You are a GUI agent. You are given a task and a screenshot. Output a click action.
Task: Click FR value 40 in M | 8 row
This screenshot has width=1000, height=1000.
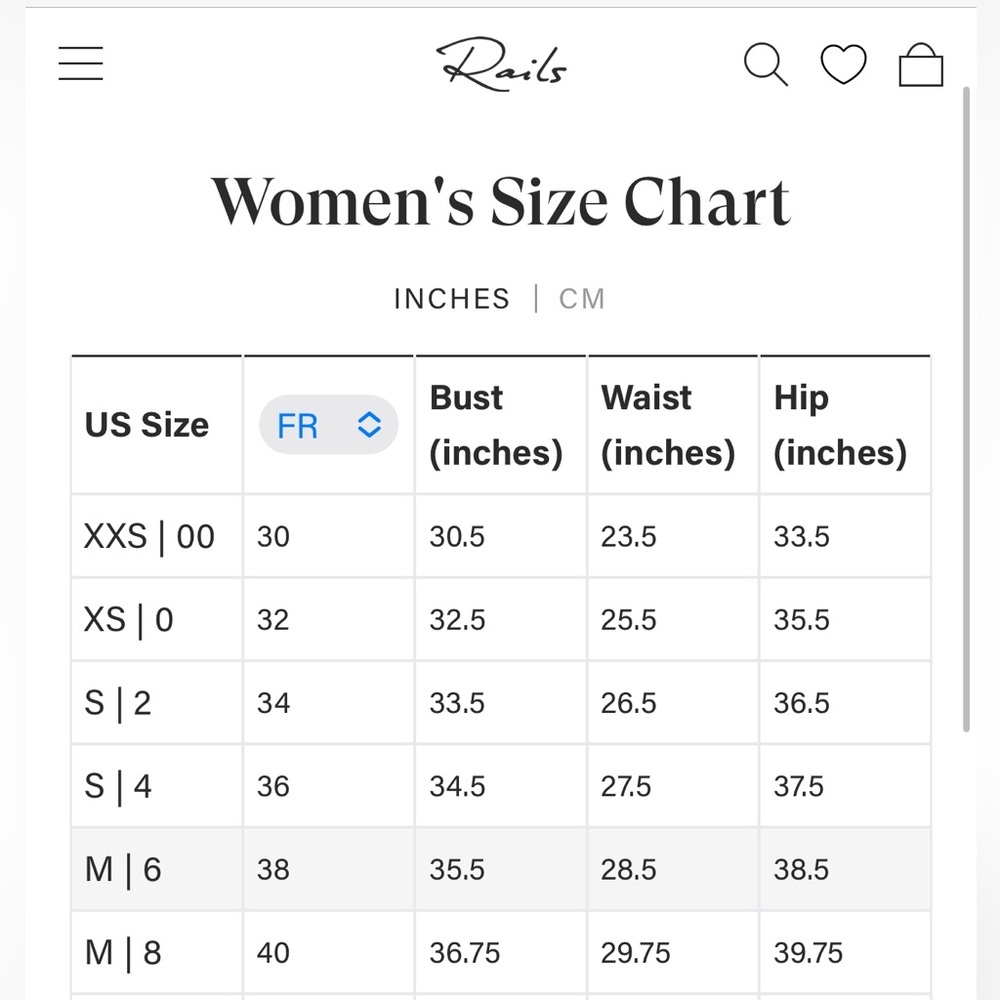(x=274, y=953)
